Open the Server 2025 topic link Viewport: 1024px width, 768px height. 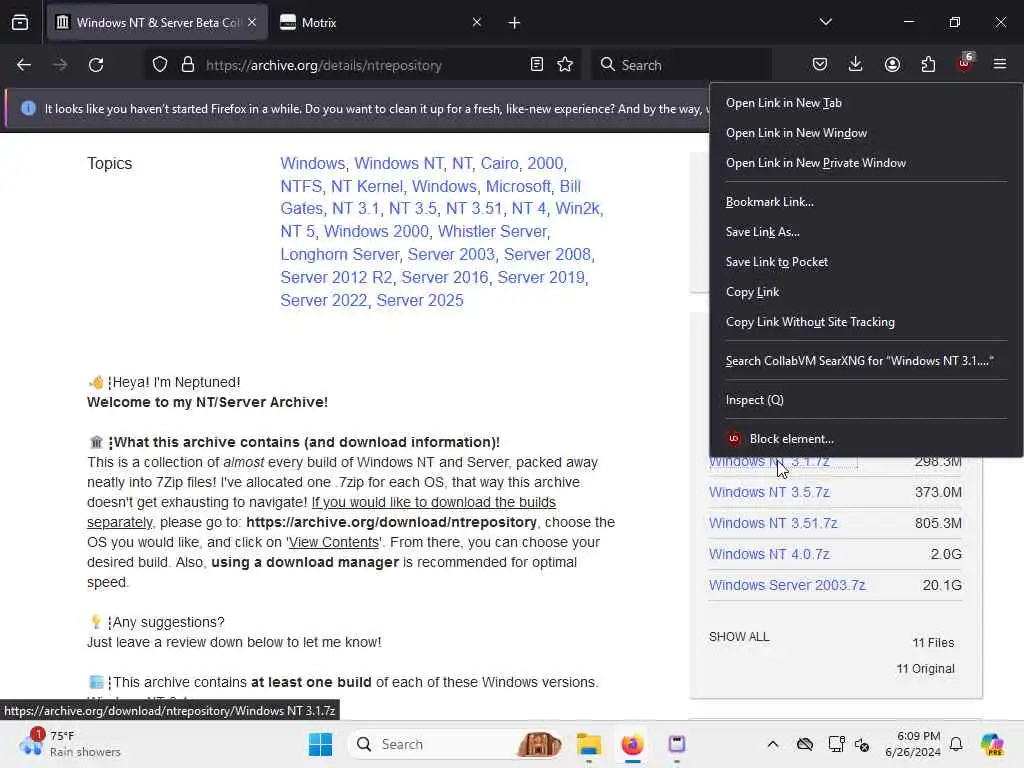tap(420, 300)
